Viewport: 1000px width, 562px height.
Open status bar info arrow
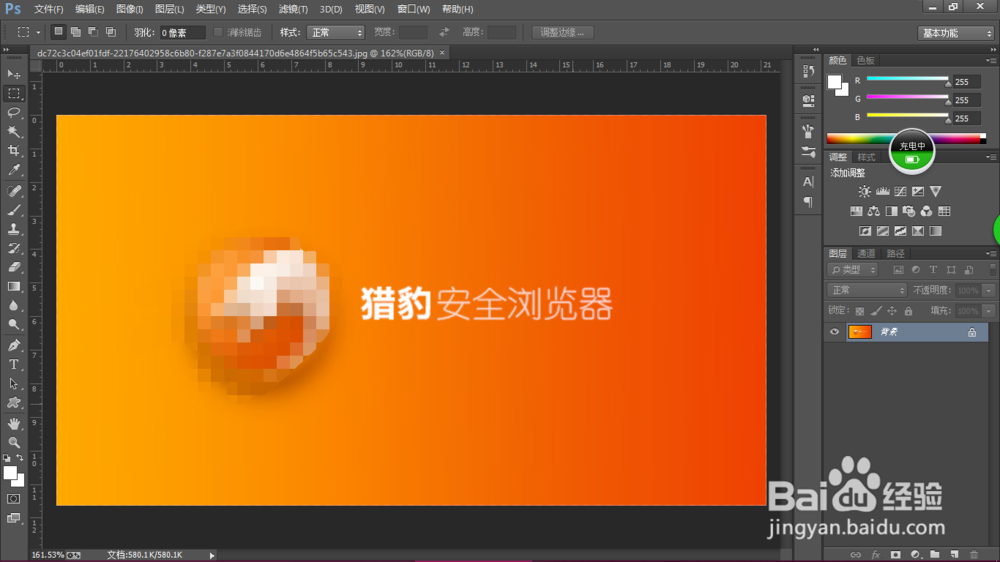coord(212,555)
